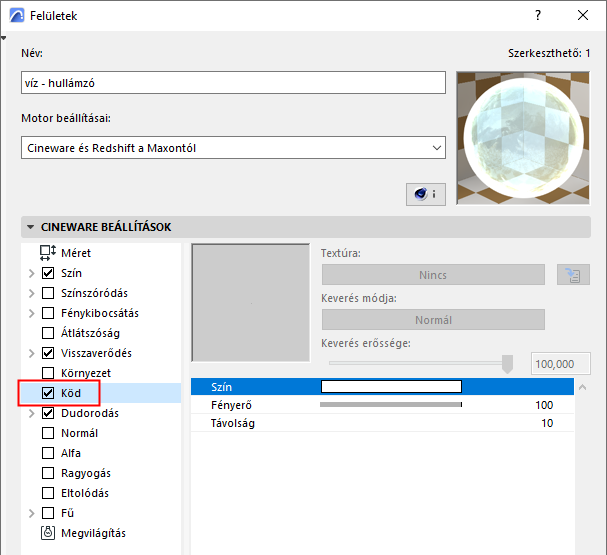Select the Megvilágítás lighting icon
The height and width of the screenshot is (555, 607).
point(48,533)
